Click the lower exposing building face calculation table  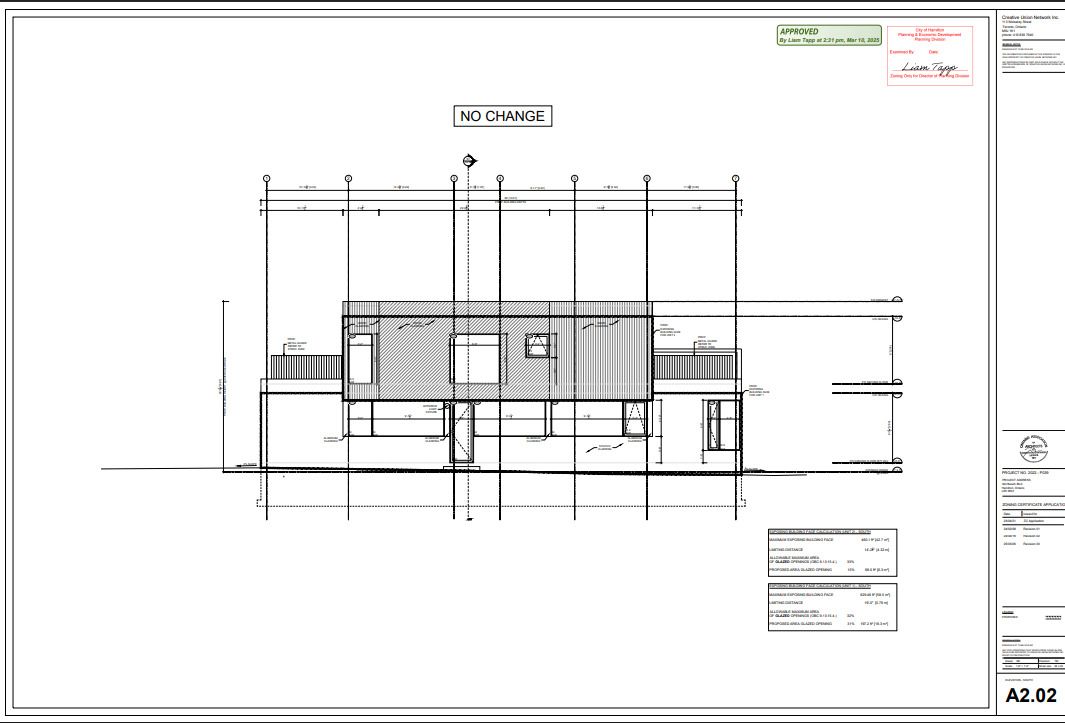point(832,606)
